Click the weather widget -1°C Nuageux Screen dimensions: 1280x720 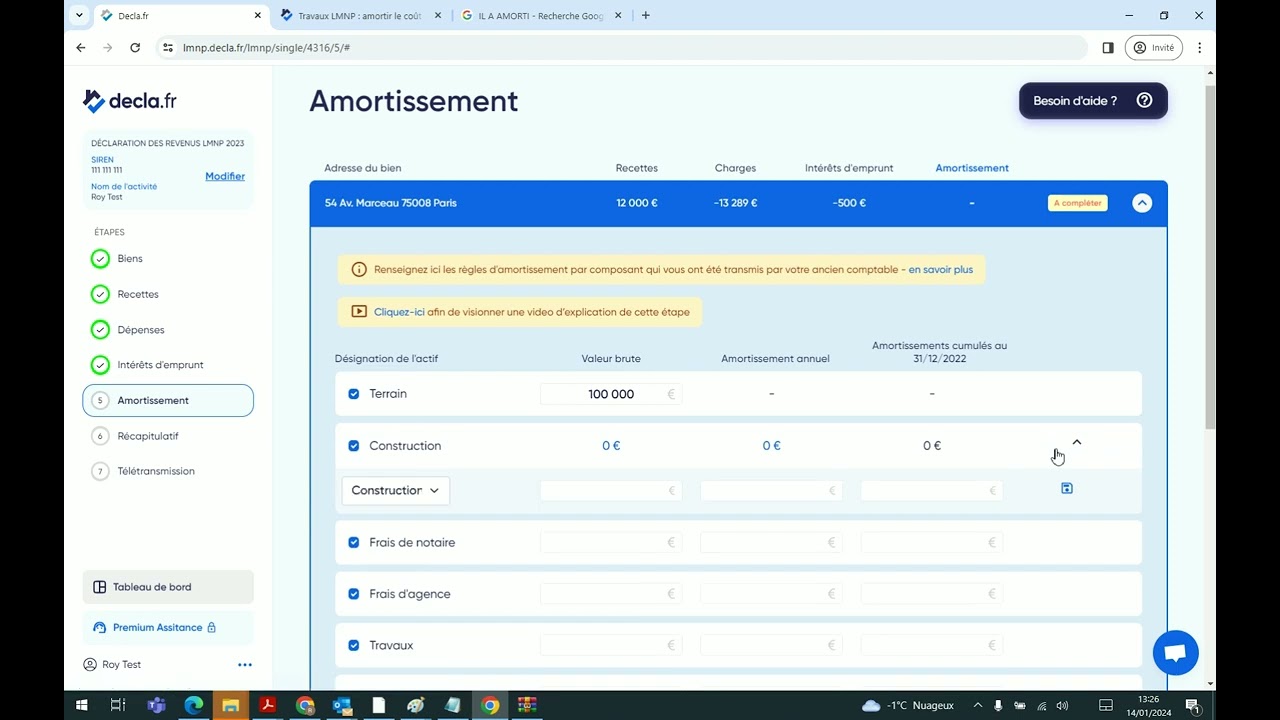click(x=908, y=705)
